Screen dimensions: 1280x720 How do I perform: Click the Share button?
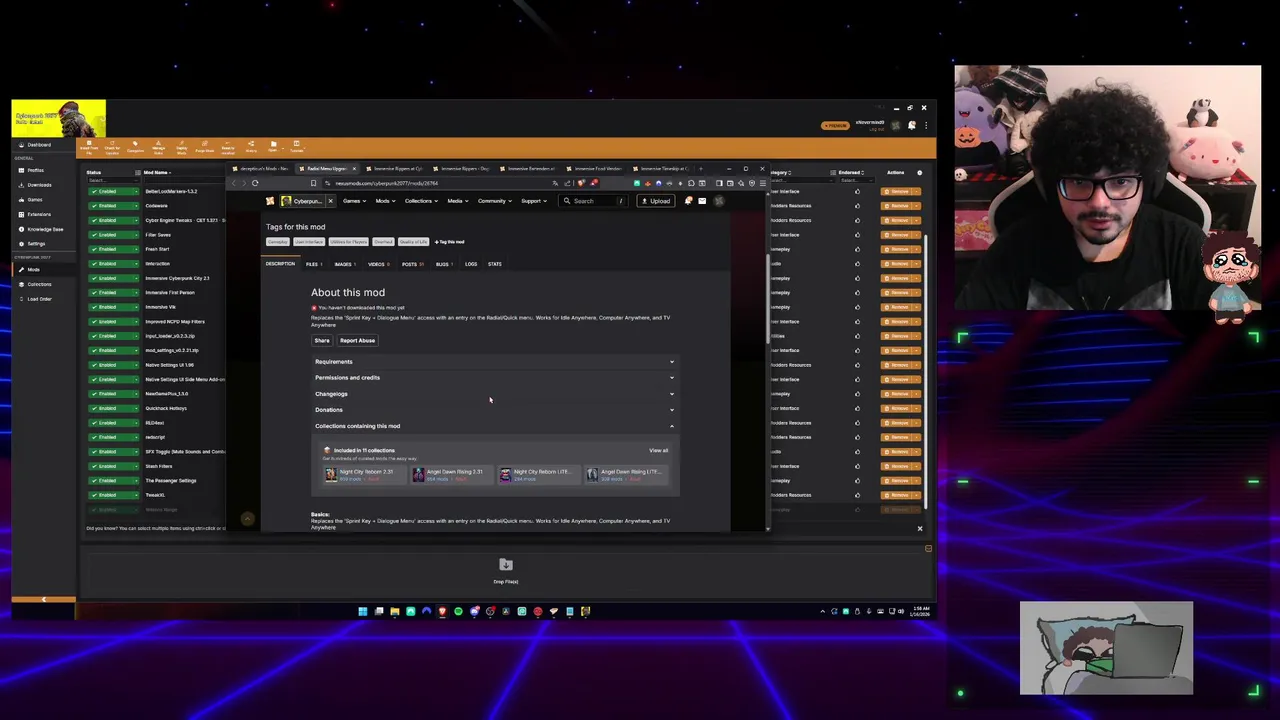322,341
